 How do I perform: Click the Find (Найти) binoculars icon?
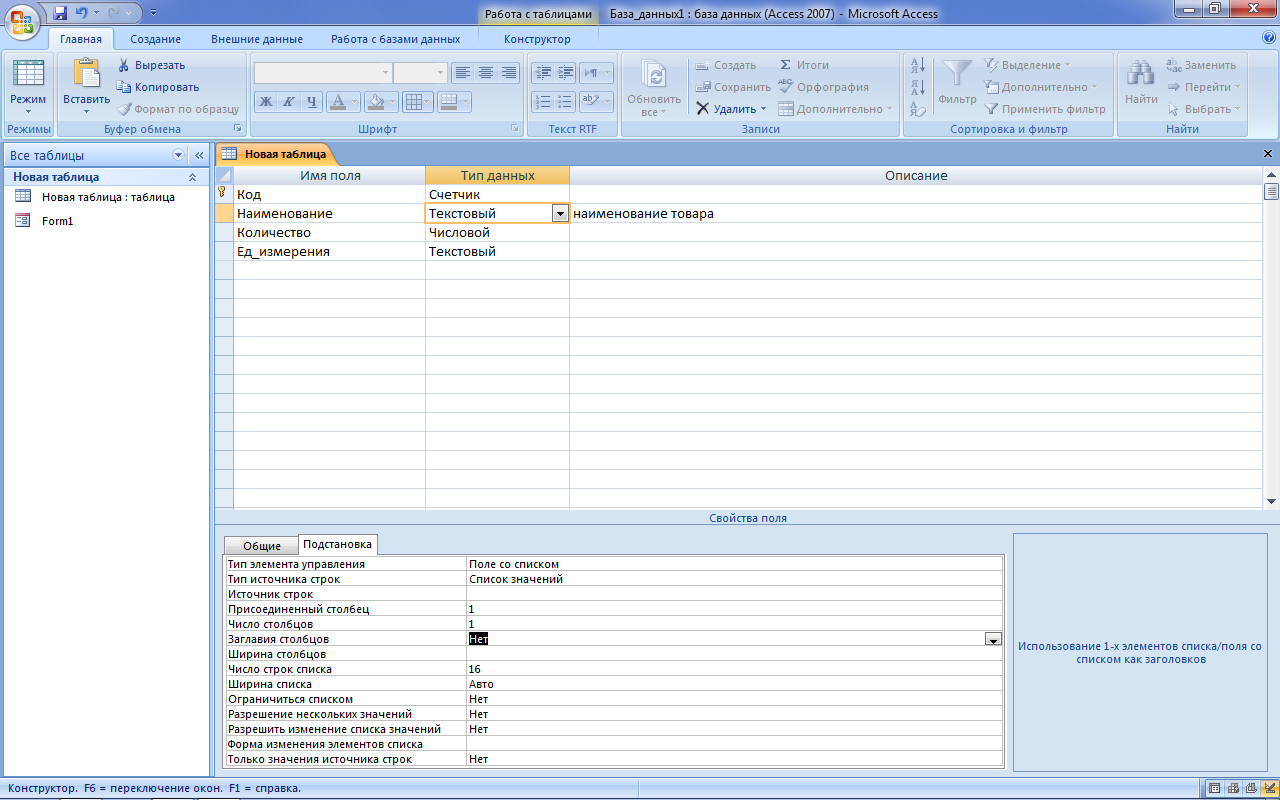pyautogui.click(x=1141, y=74)
